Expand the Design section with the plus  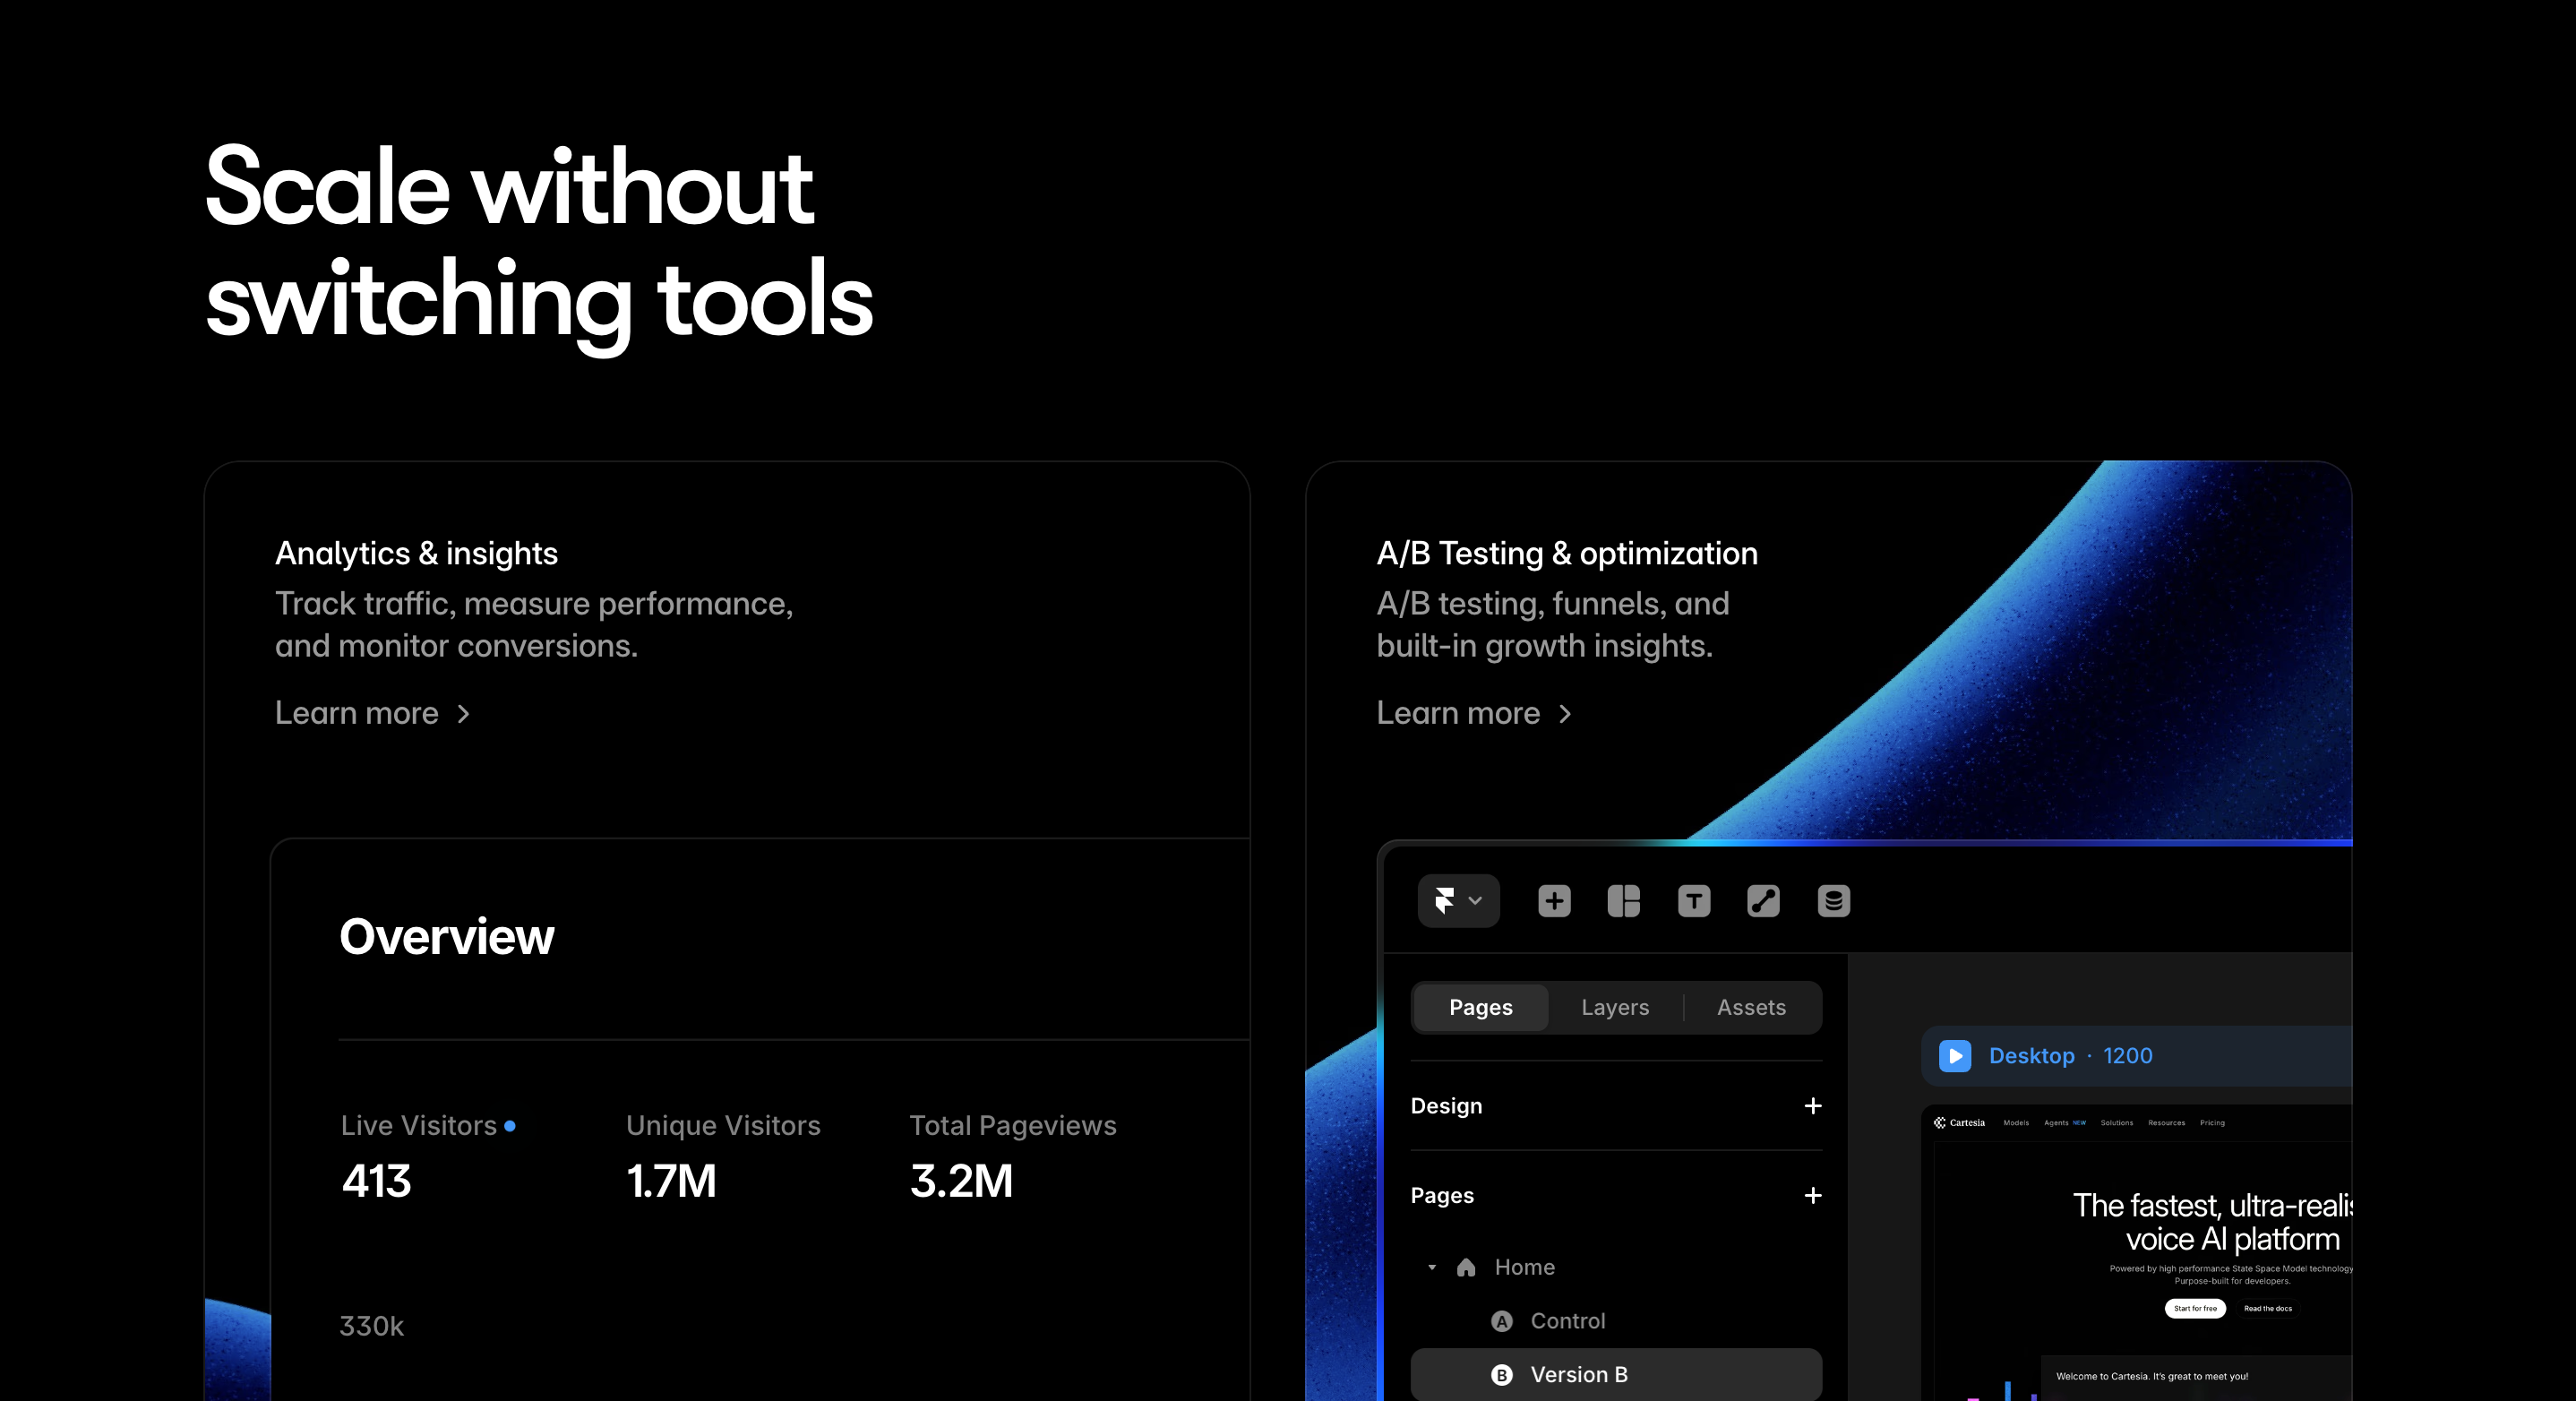coord(1812,1106)
